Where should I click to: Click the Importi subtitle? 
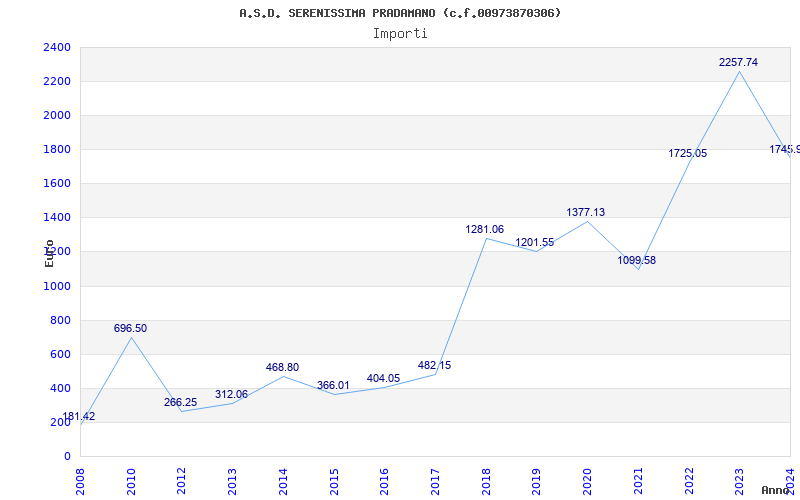pyautogui.click(x=400, y=34)
